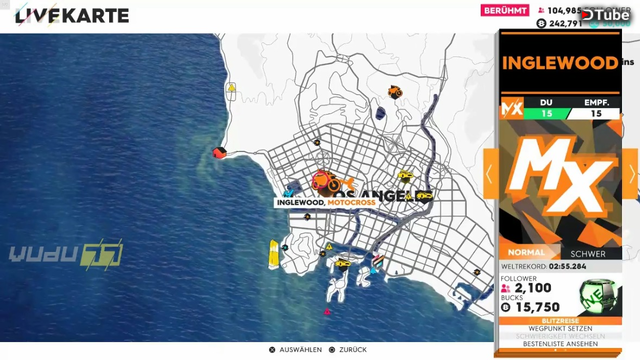640x360 pixels.
Task: Click the small black marker above Inglewood
Action: click(317, 142)
